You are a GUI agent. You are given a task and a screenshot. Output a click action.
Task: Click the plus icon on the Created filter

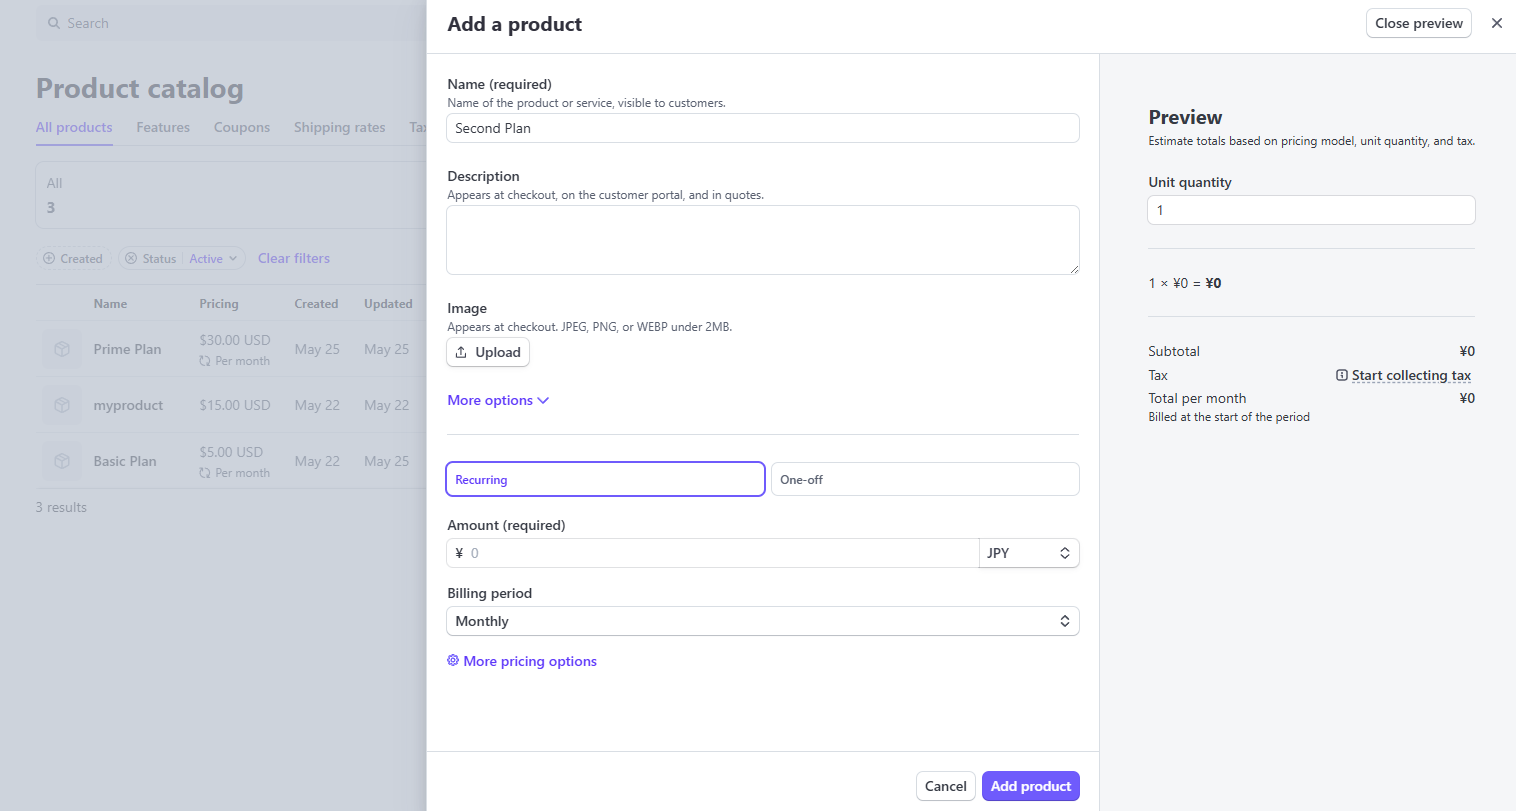tap(49, 258)
